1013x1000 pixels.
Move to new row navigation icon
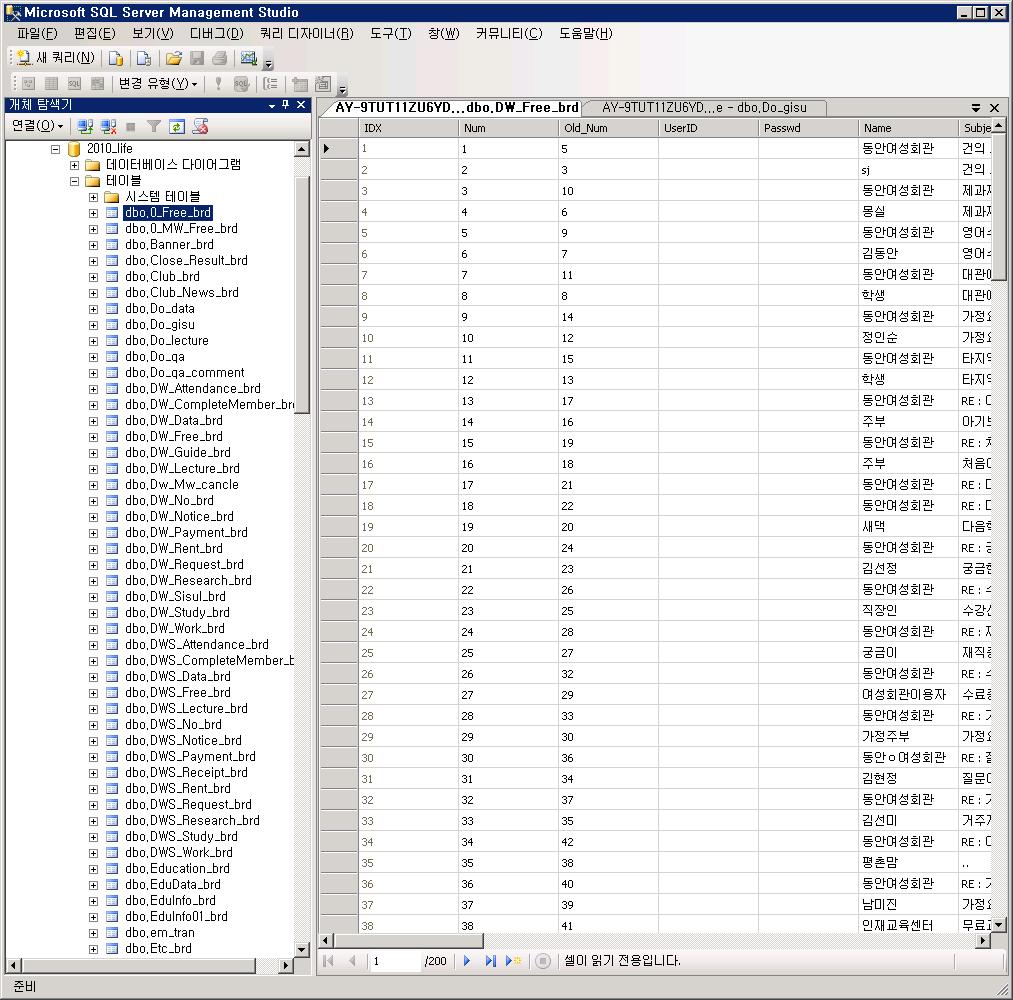[x=514, y=961]
